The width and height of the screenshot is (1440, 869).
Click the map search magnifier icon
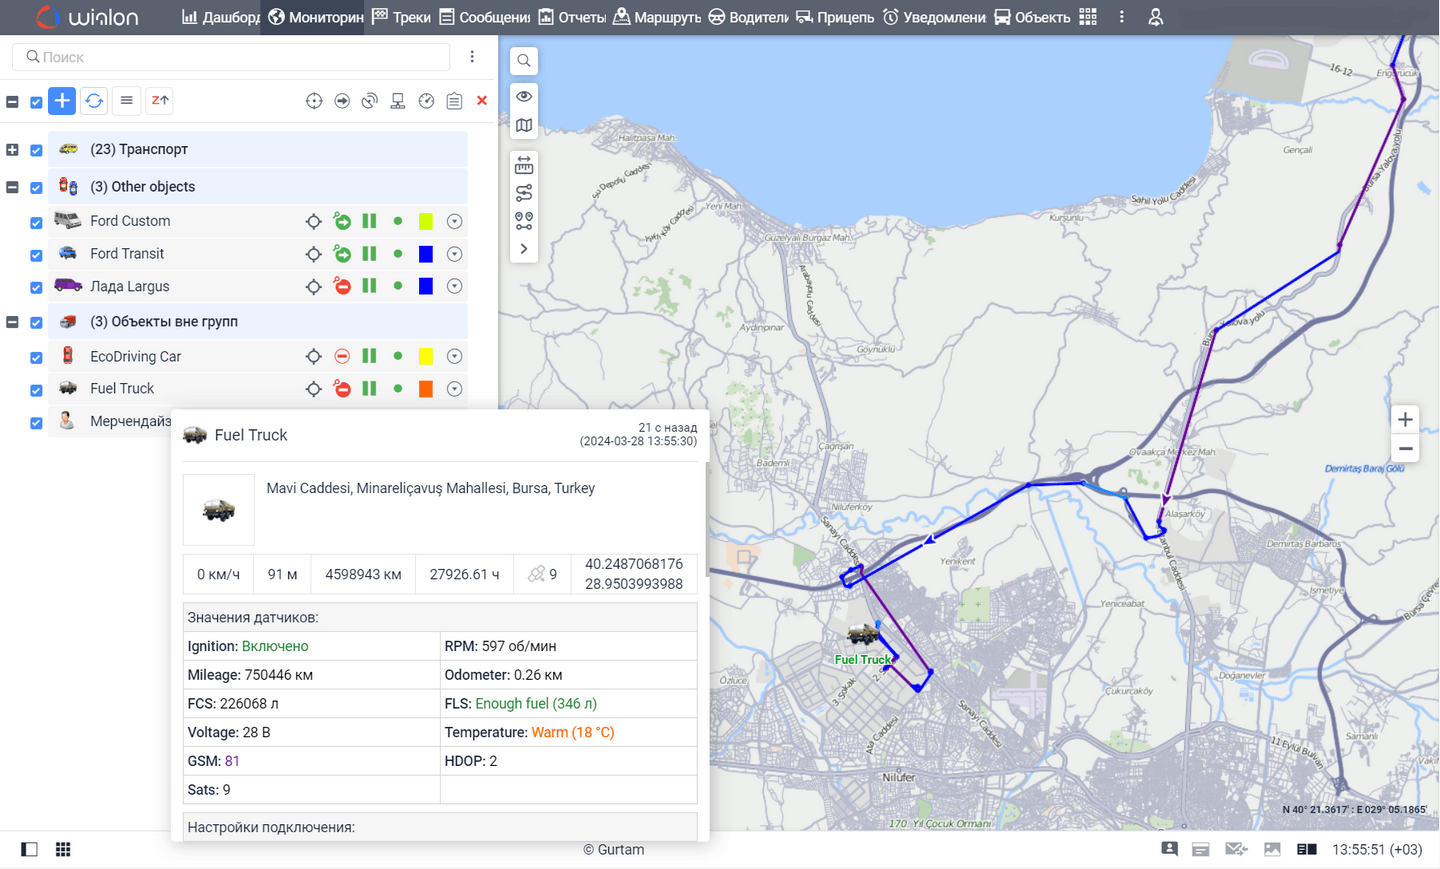tap(523, 61)
